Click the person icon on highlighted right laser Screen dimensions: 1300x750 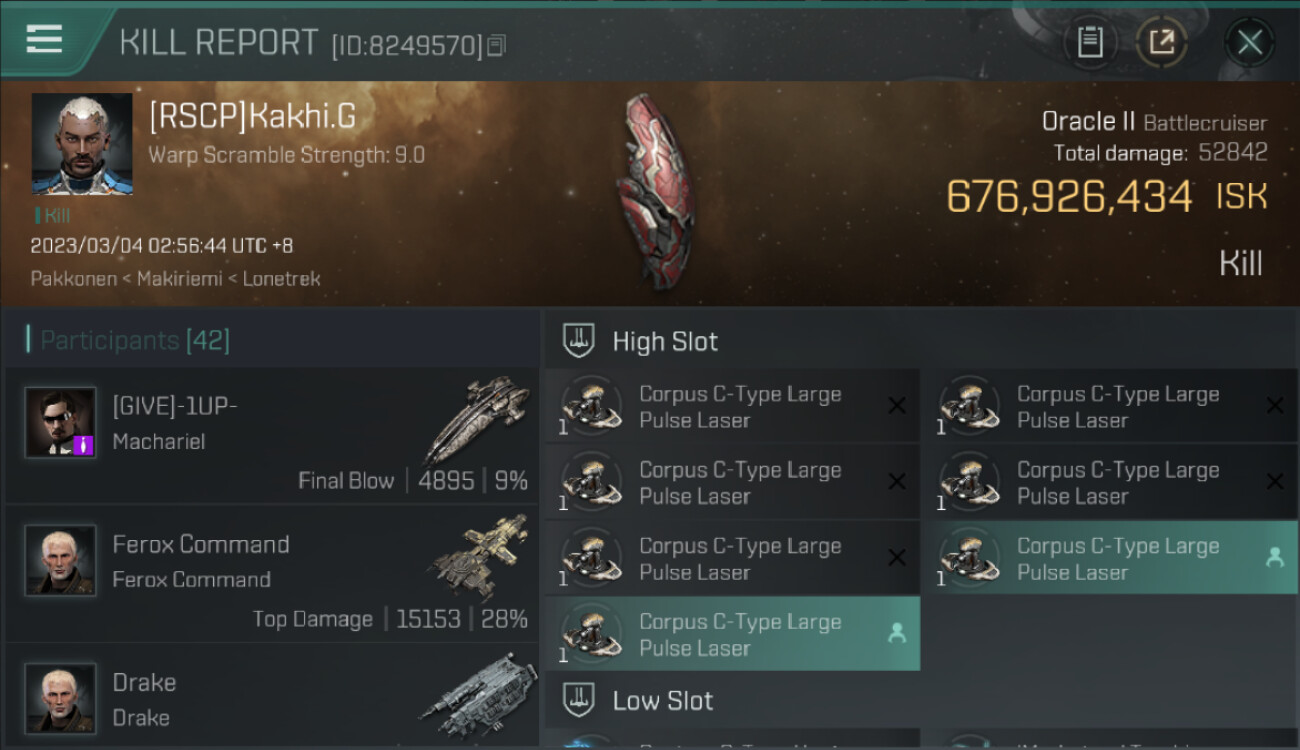(1275, 558)
